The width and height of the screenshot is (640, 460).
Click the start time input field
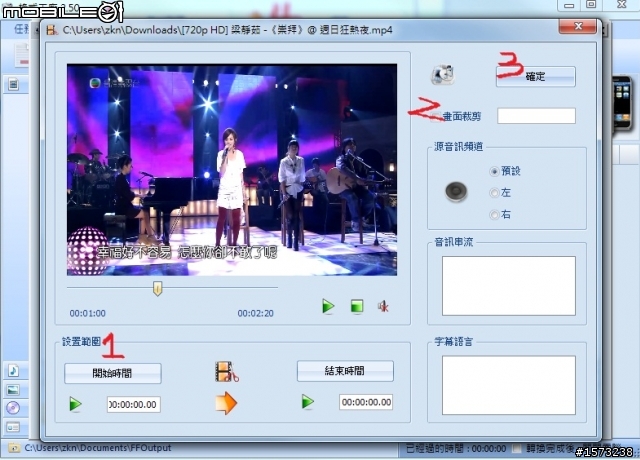pos(133,404)
